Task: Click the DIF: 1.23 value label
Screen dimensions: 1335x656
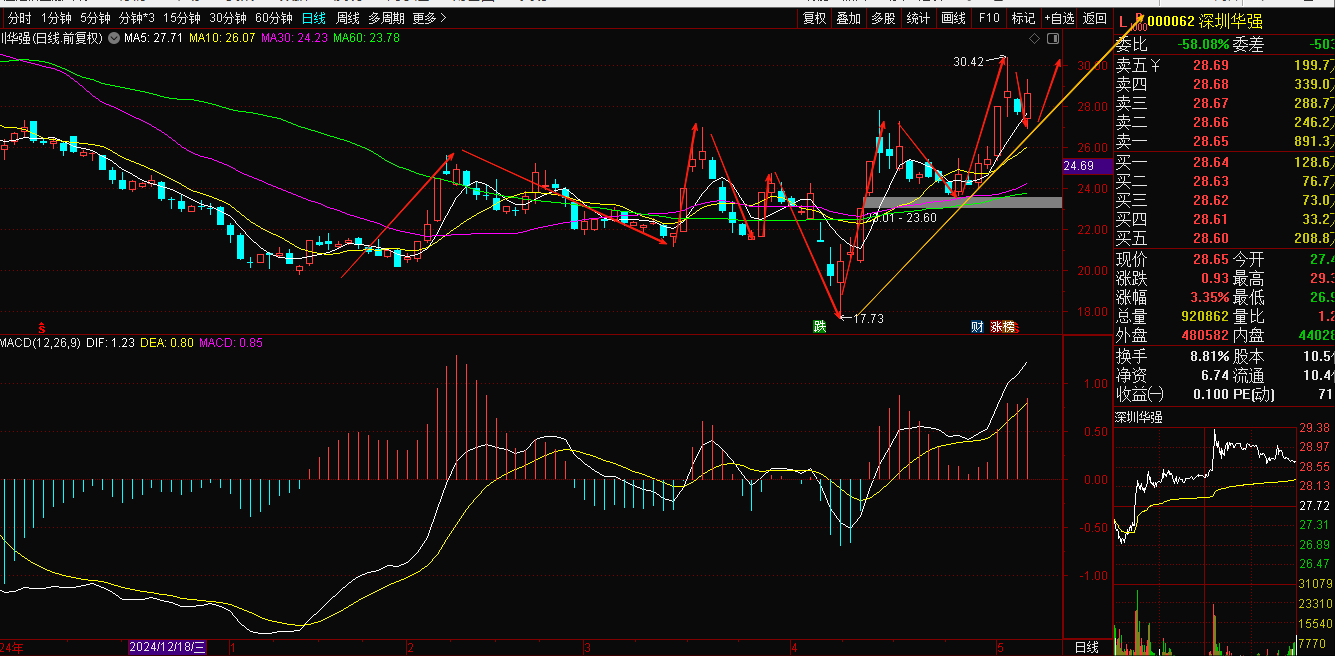Action: click(x=111, y=343)
